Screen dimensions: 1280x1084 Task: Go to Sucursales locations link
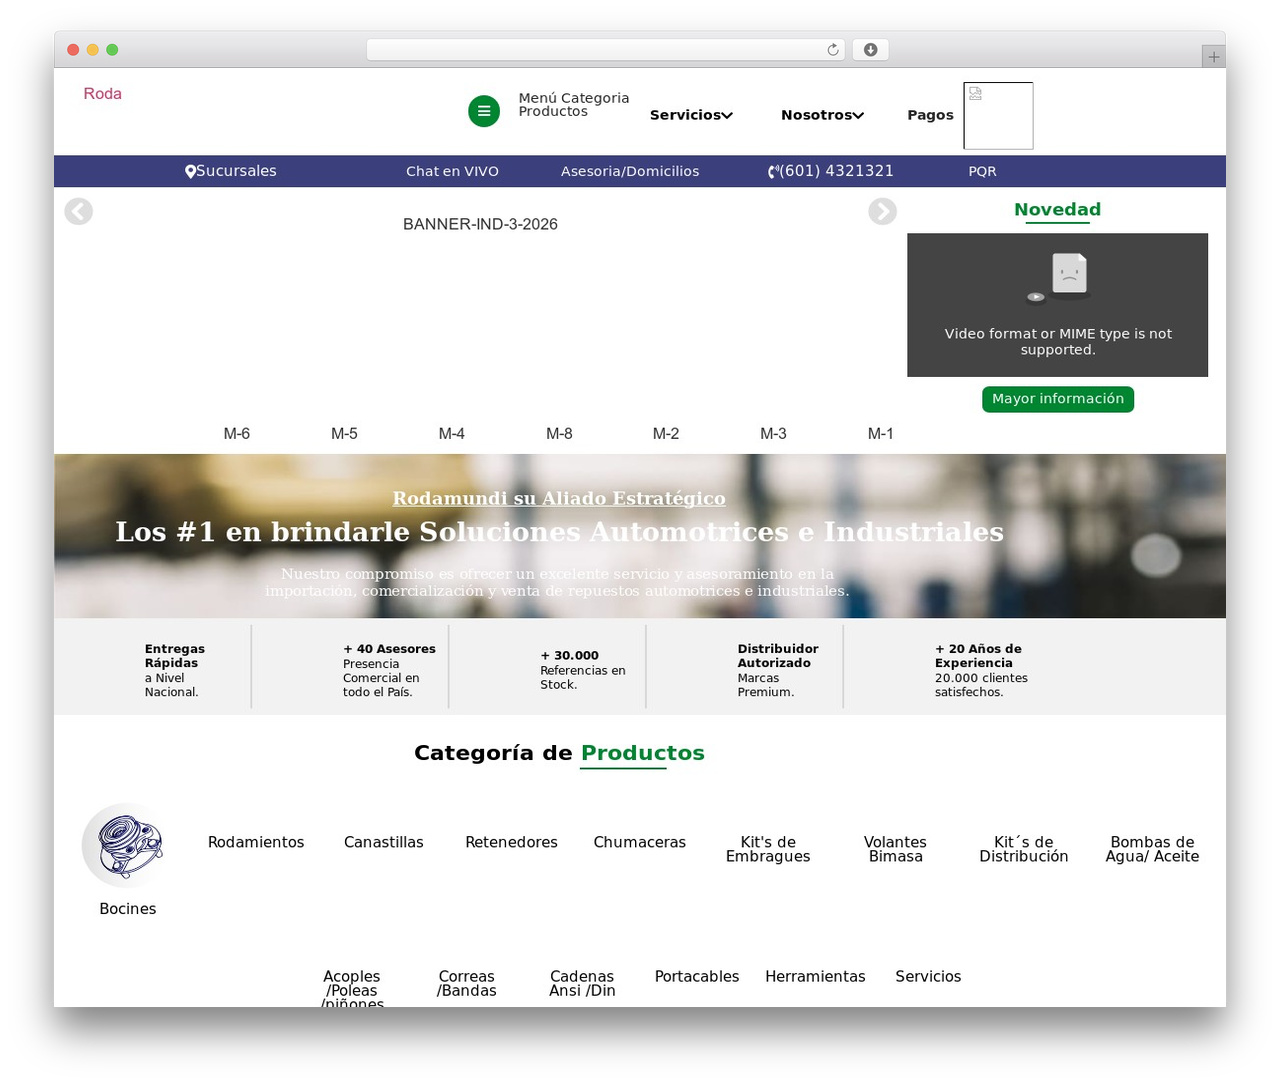(231, 171)
